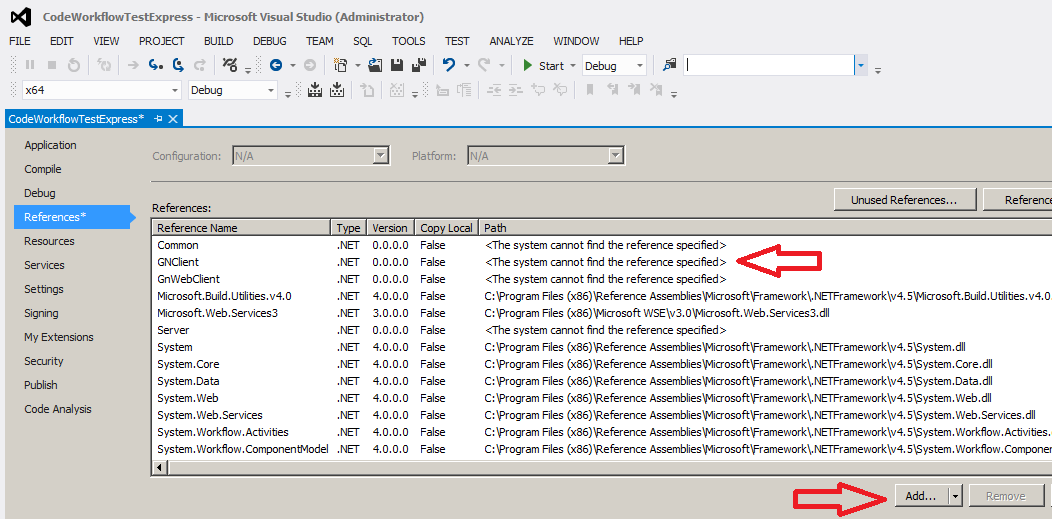Click the Reference Name column header
1052x519 pixels.
click(x=242, y=228)
